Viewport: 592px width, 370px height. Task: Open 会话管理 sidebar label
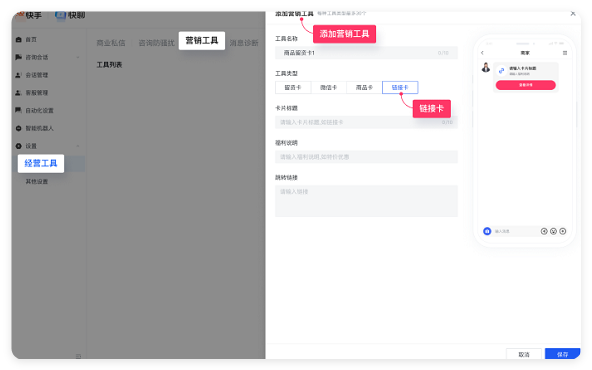(37, 75)
